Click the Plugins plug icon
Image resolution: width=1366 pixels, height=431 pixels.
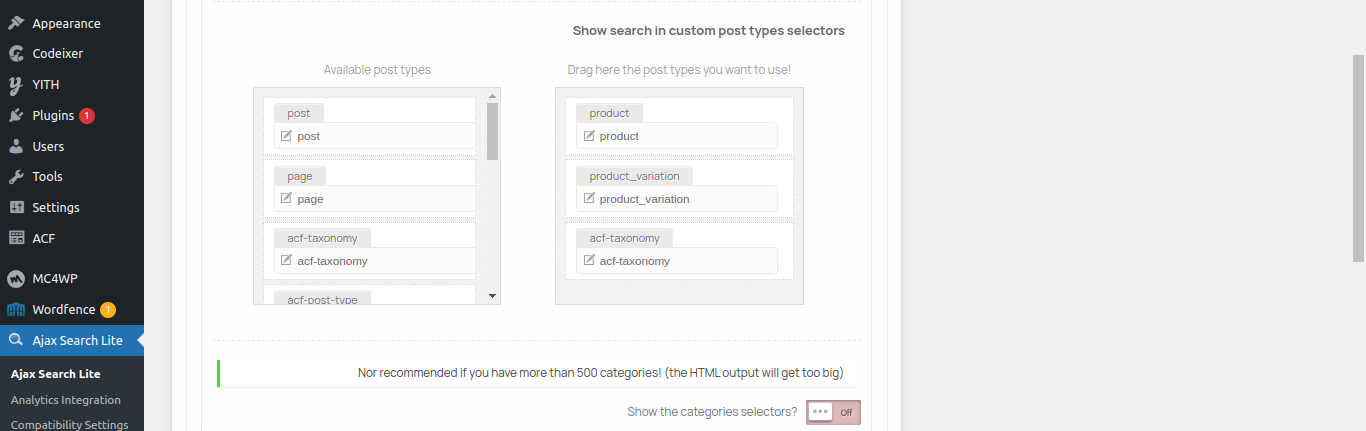coord(16,116)
